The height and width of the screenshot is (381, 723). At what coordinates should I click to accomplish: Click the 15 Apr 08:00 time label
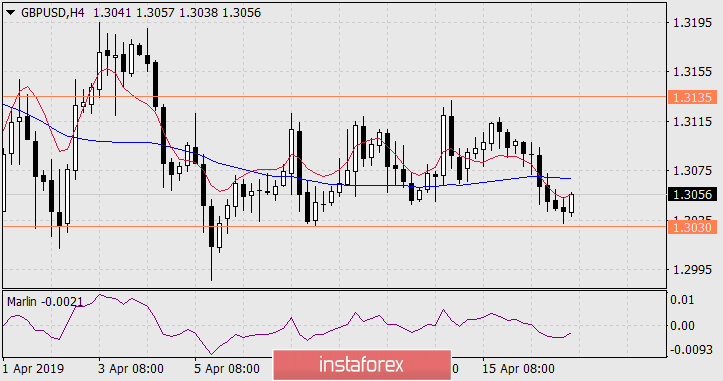pos(518,369)
